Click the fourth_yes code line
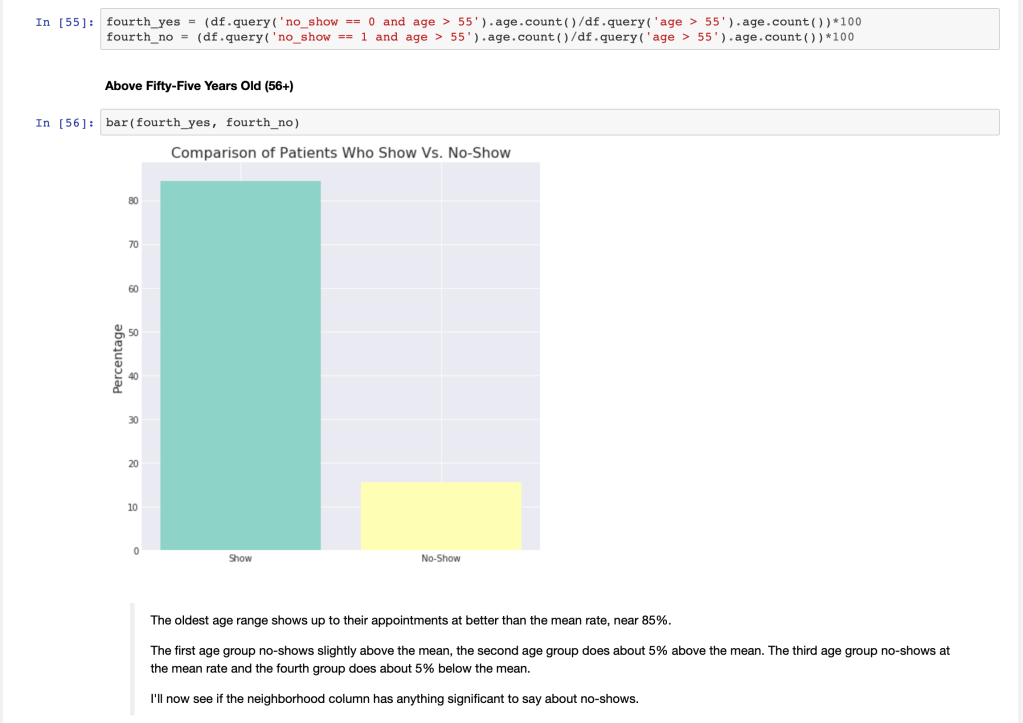 coord(480,22)
